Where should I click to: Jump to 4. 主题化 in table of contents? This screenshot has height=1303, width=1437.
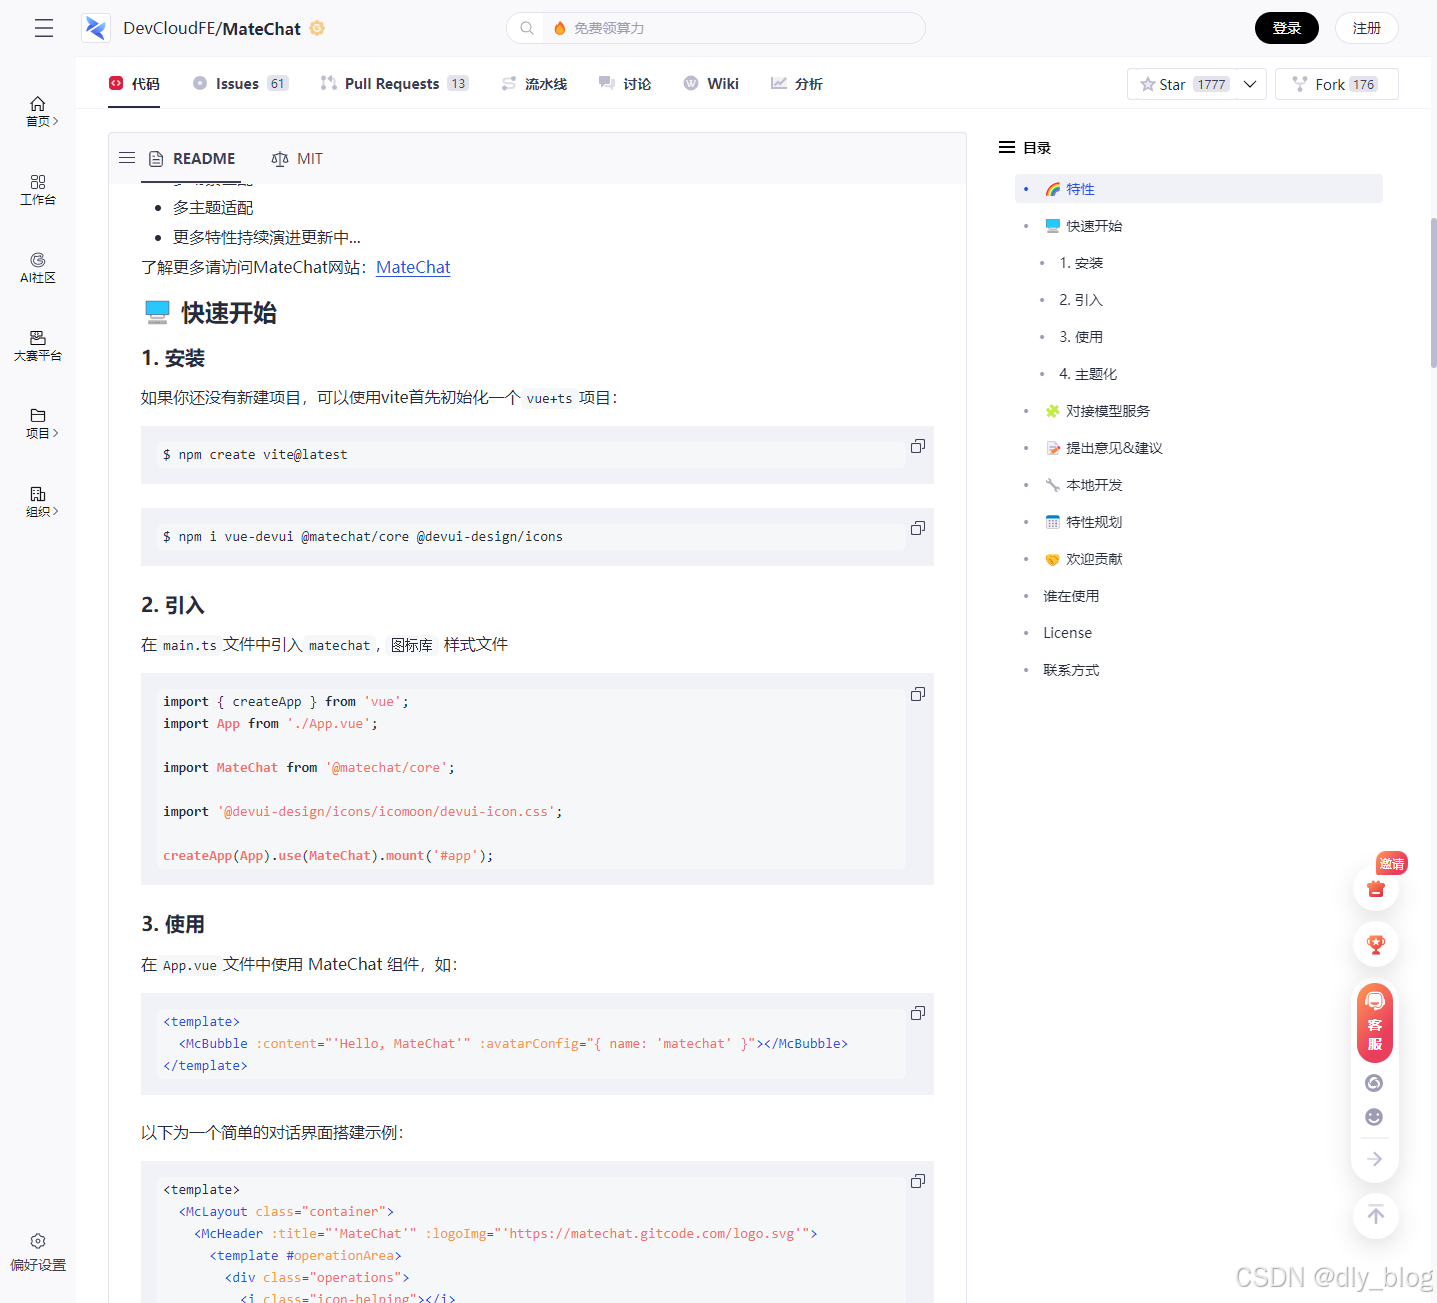coord(1088,374)
